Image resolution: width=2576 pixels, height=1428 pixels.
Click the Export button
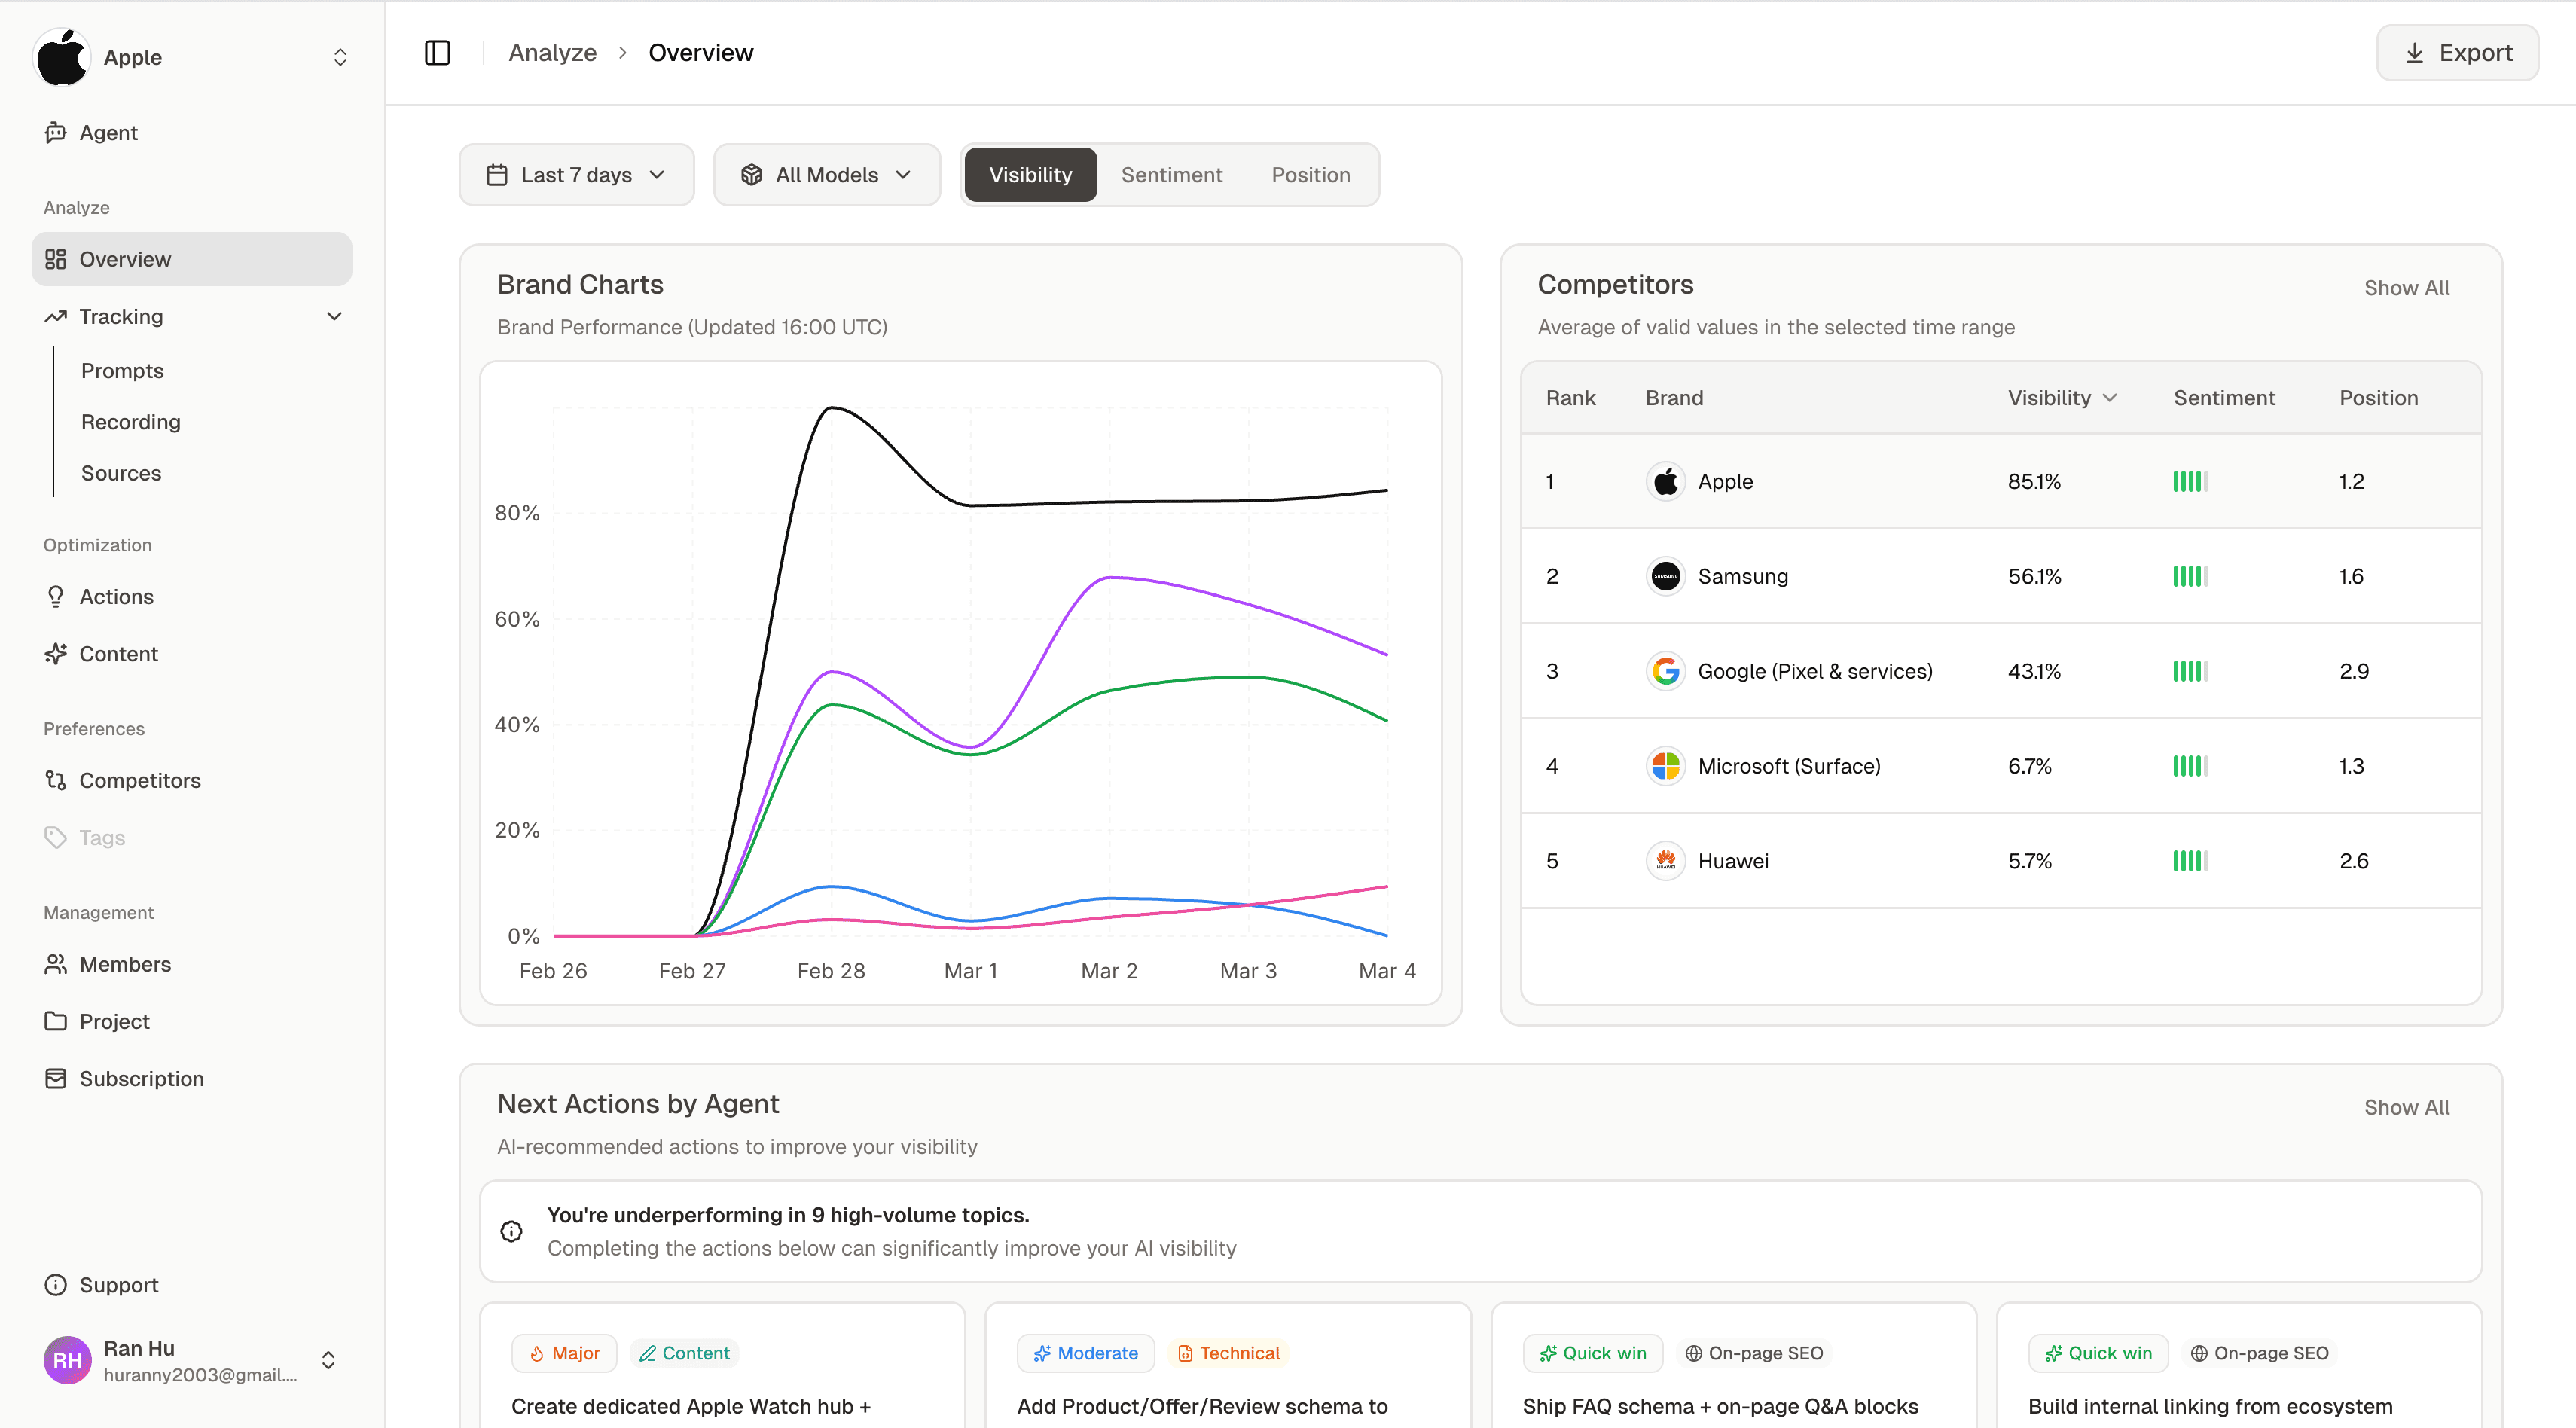tap(2457, 53)
